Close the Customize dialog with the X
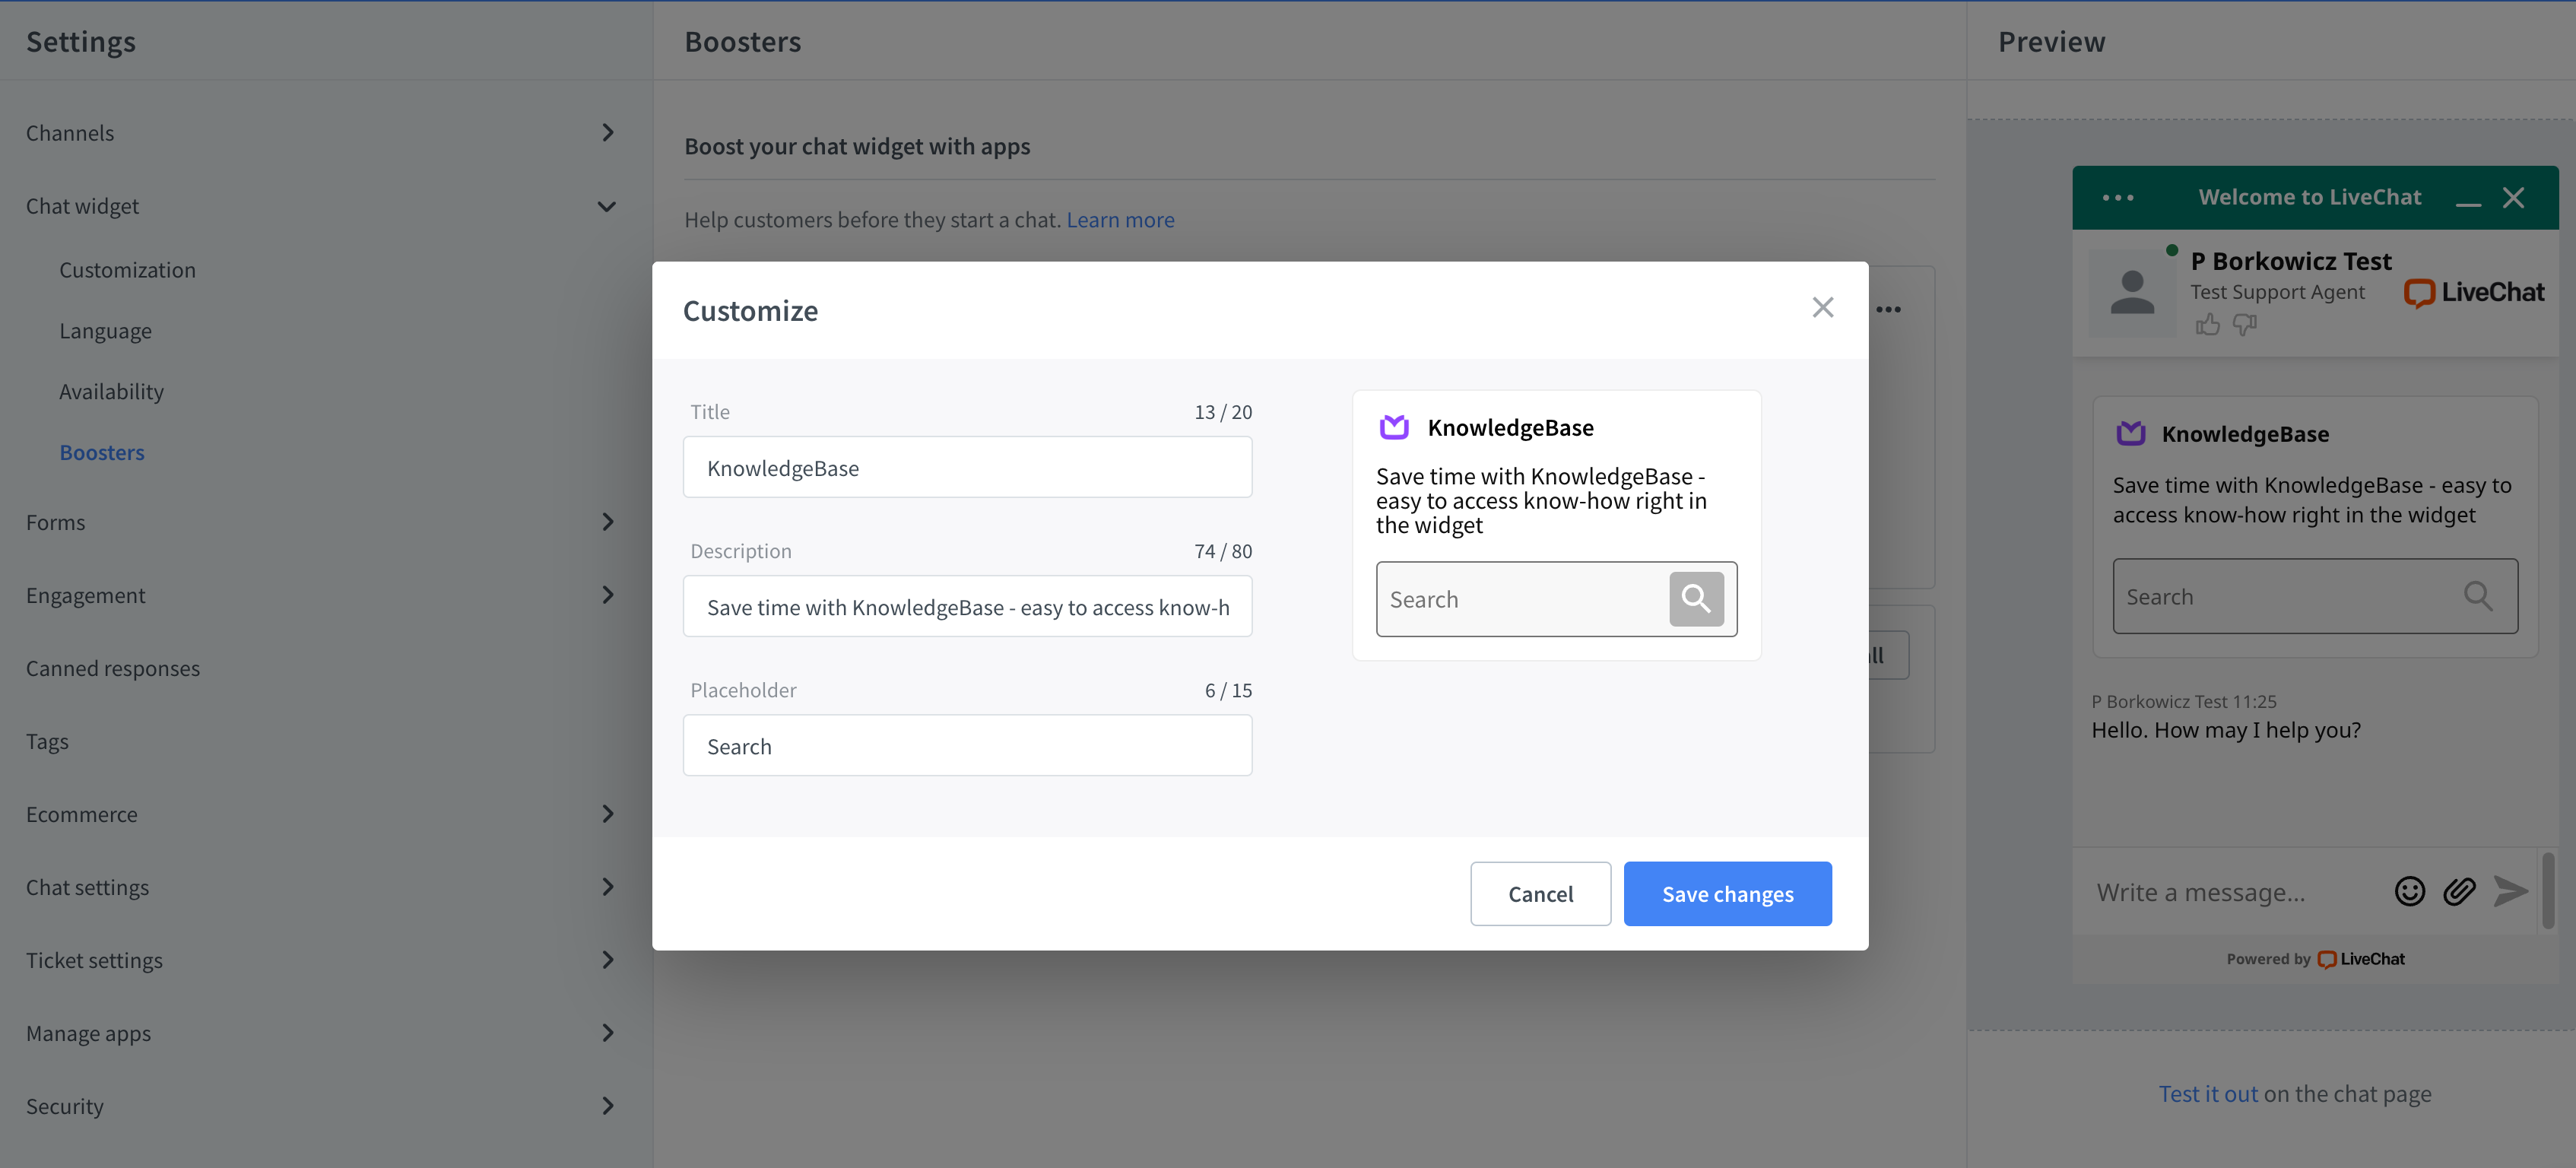 (1822, 308)
